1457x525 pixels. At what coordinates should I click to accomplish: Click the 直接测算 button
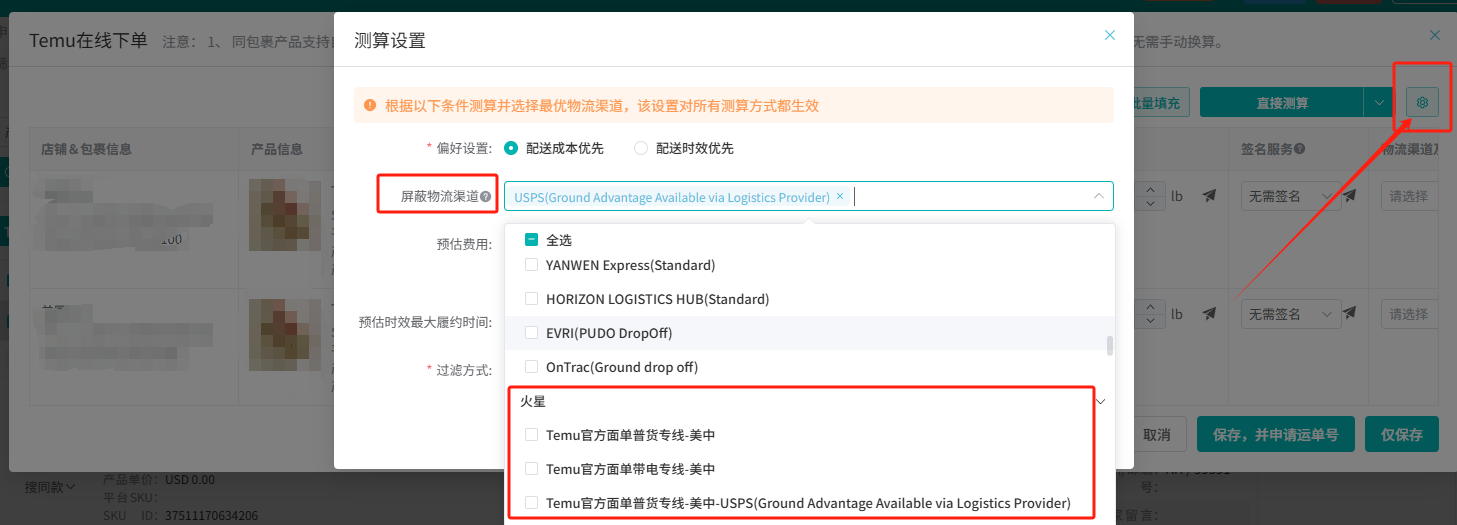1282,102
